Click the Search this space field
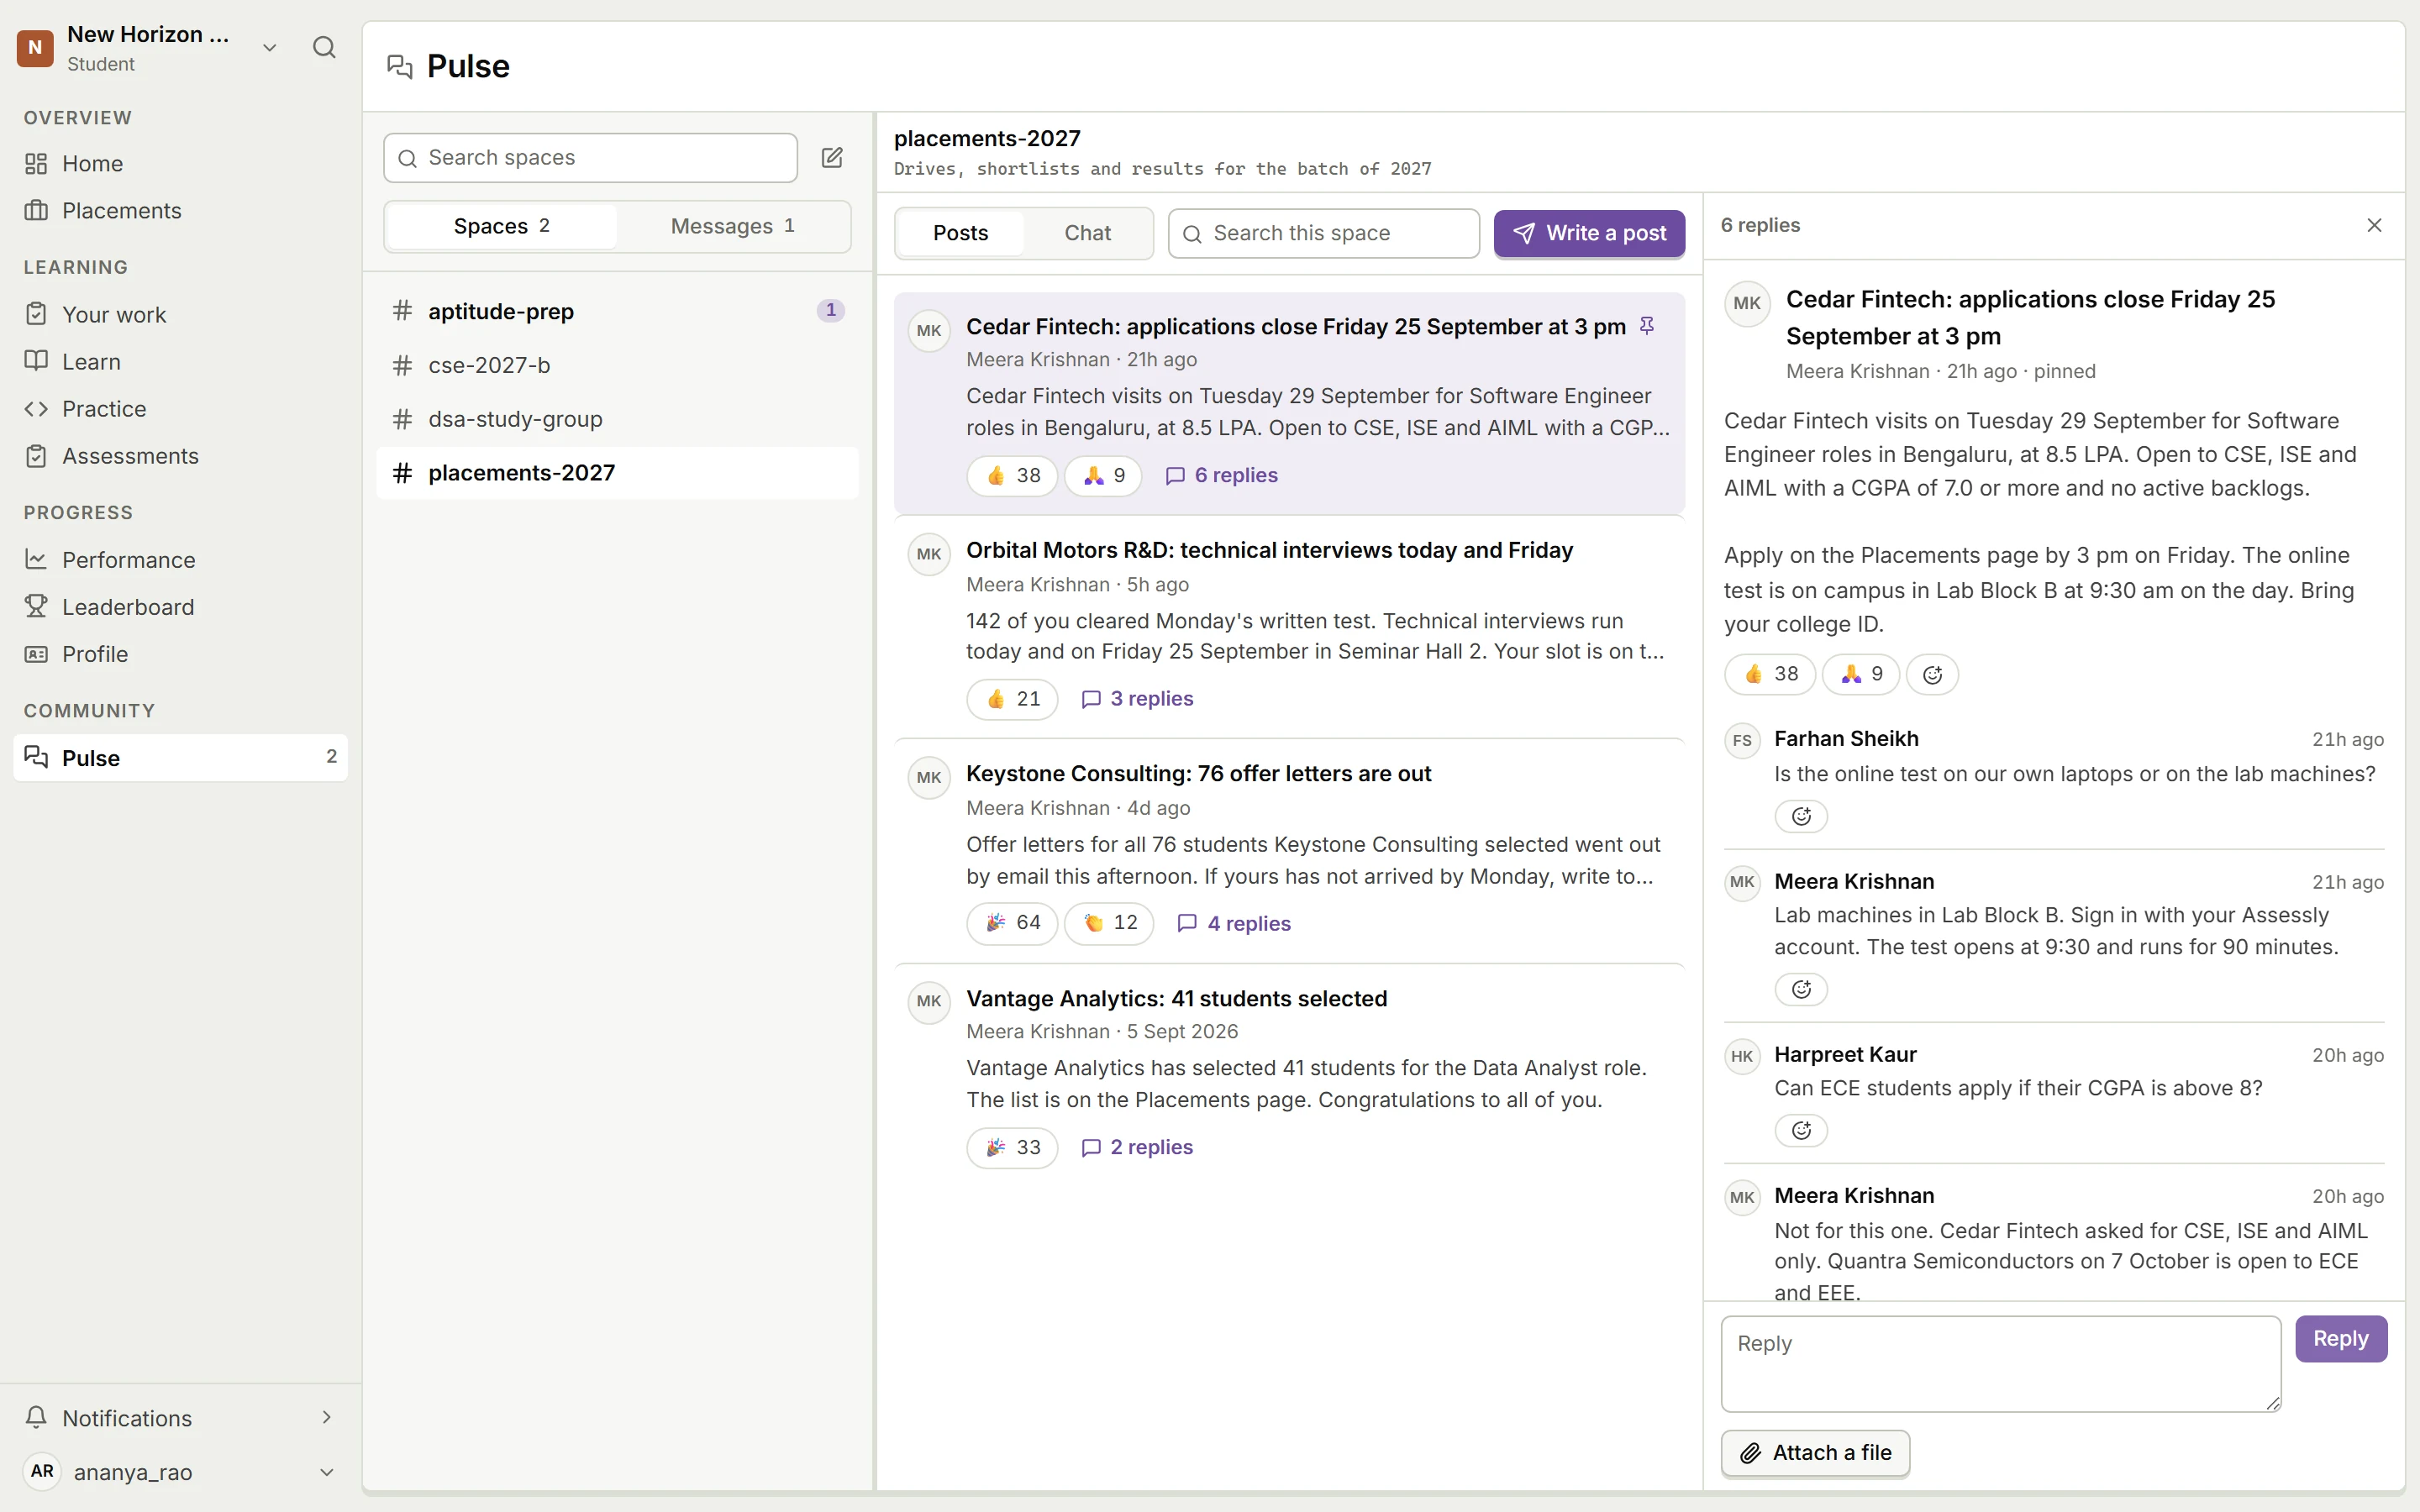This screenshot has height=1512, width=2420. coord(1323,233)
